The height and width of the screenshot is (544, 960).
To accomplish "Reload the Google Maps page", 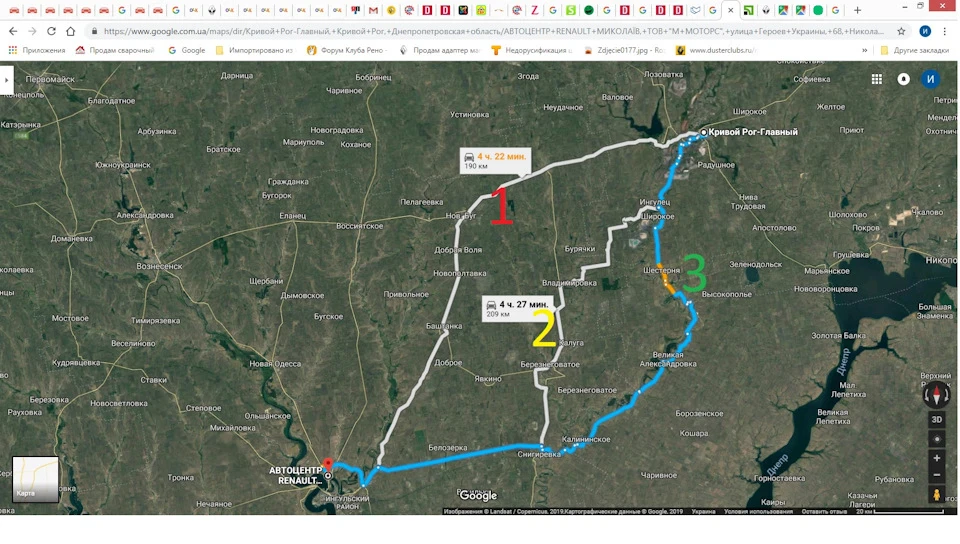I will pyautogui.click(x=51, y=31).
